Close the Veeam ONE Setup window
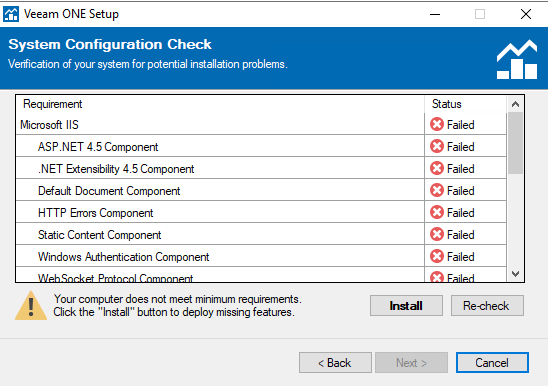The image size is (548, 386). (526, 14)
